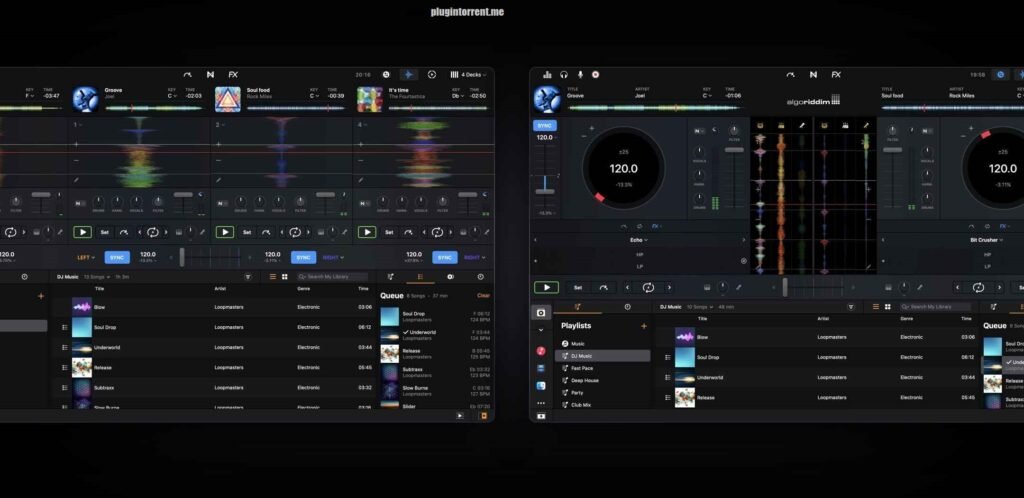Click the filter icon in left window library
Viewport: 1024px width, 498px height.
coord(248,277)
